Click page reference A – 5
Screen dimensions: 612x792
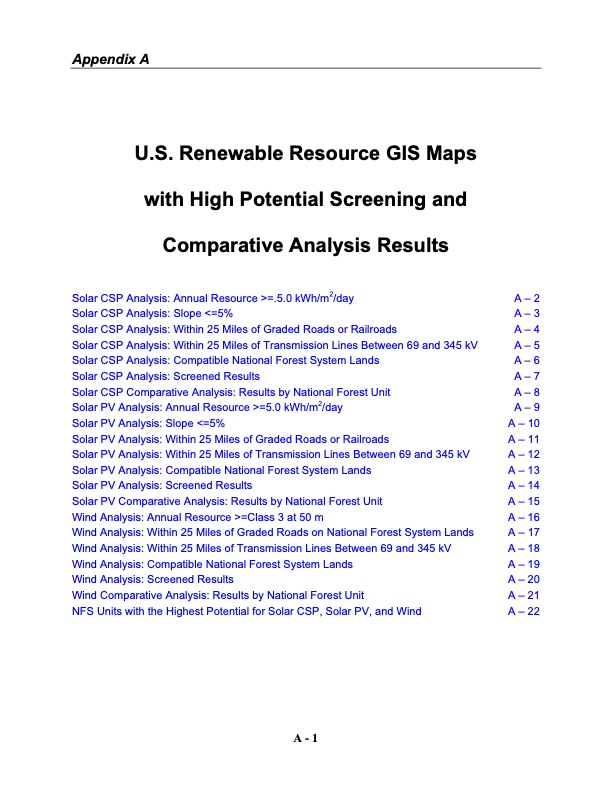[527, 345]
